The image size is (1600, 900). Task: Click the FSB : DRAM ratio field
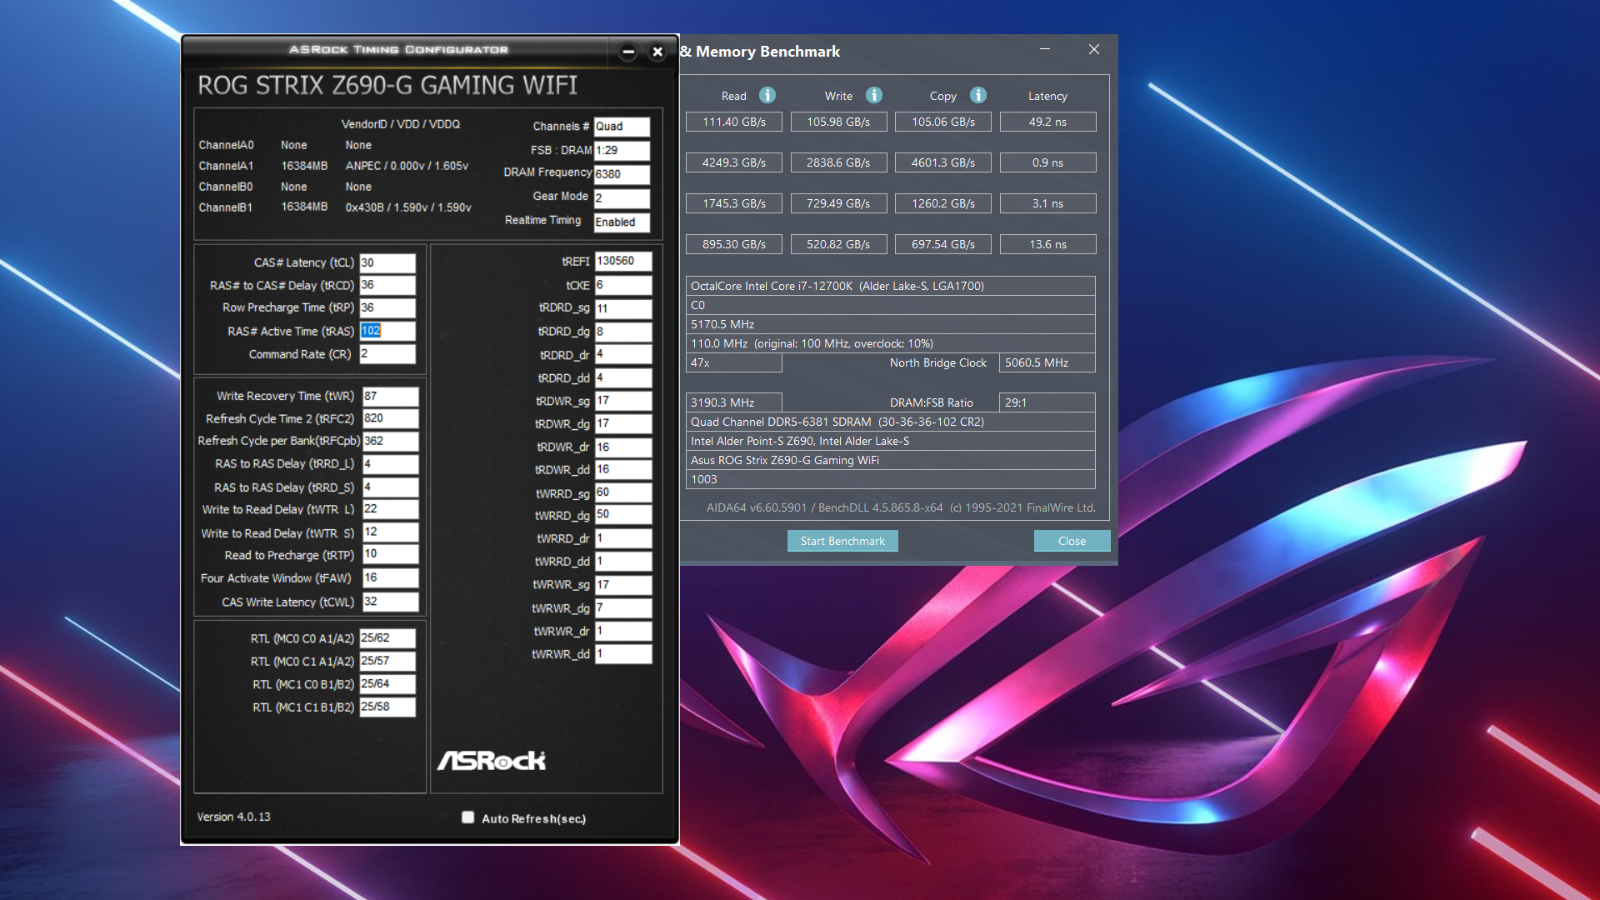coord(622,151)
